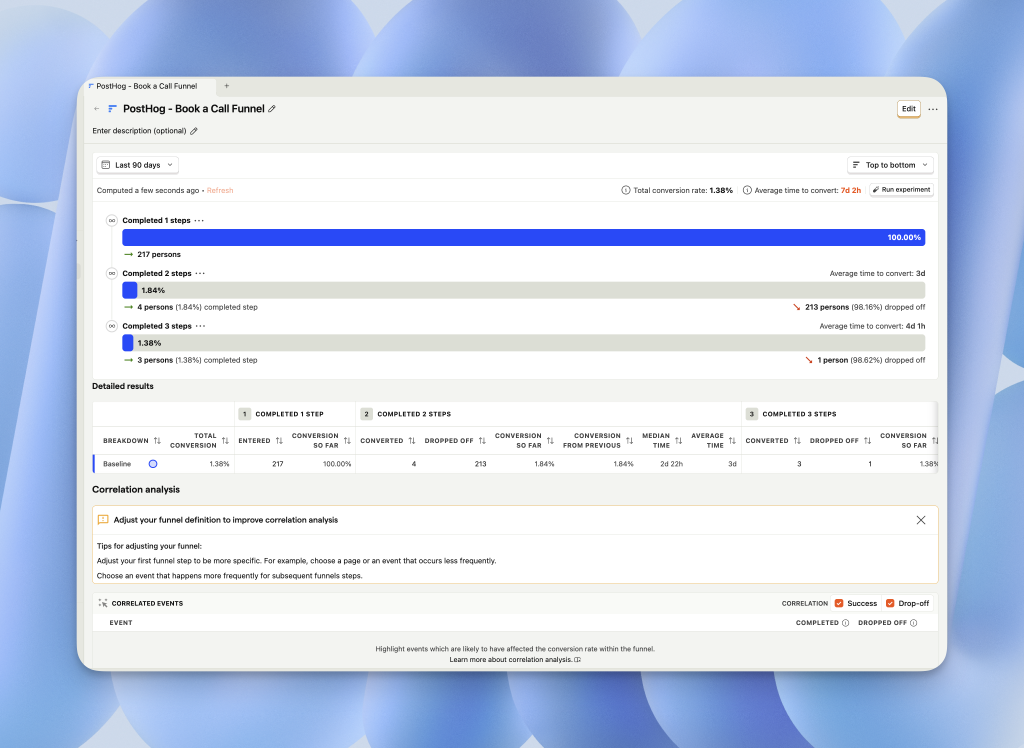Uncheck the Success correlation checkbox
The image size is (1024, 748).
click(839, 603)
